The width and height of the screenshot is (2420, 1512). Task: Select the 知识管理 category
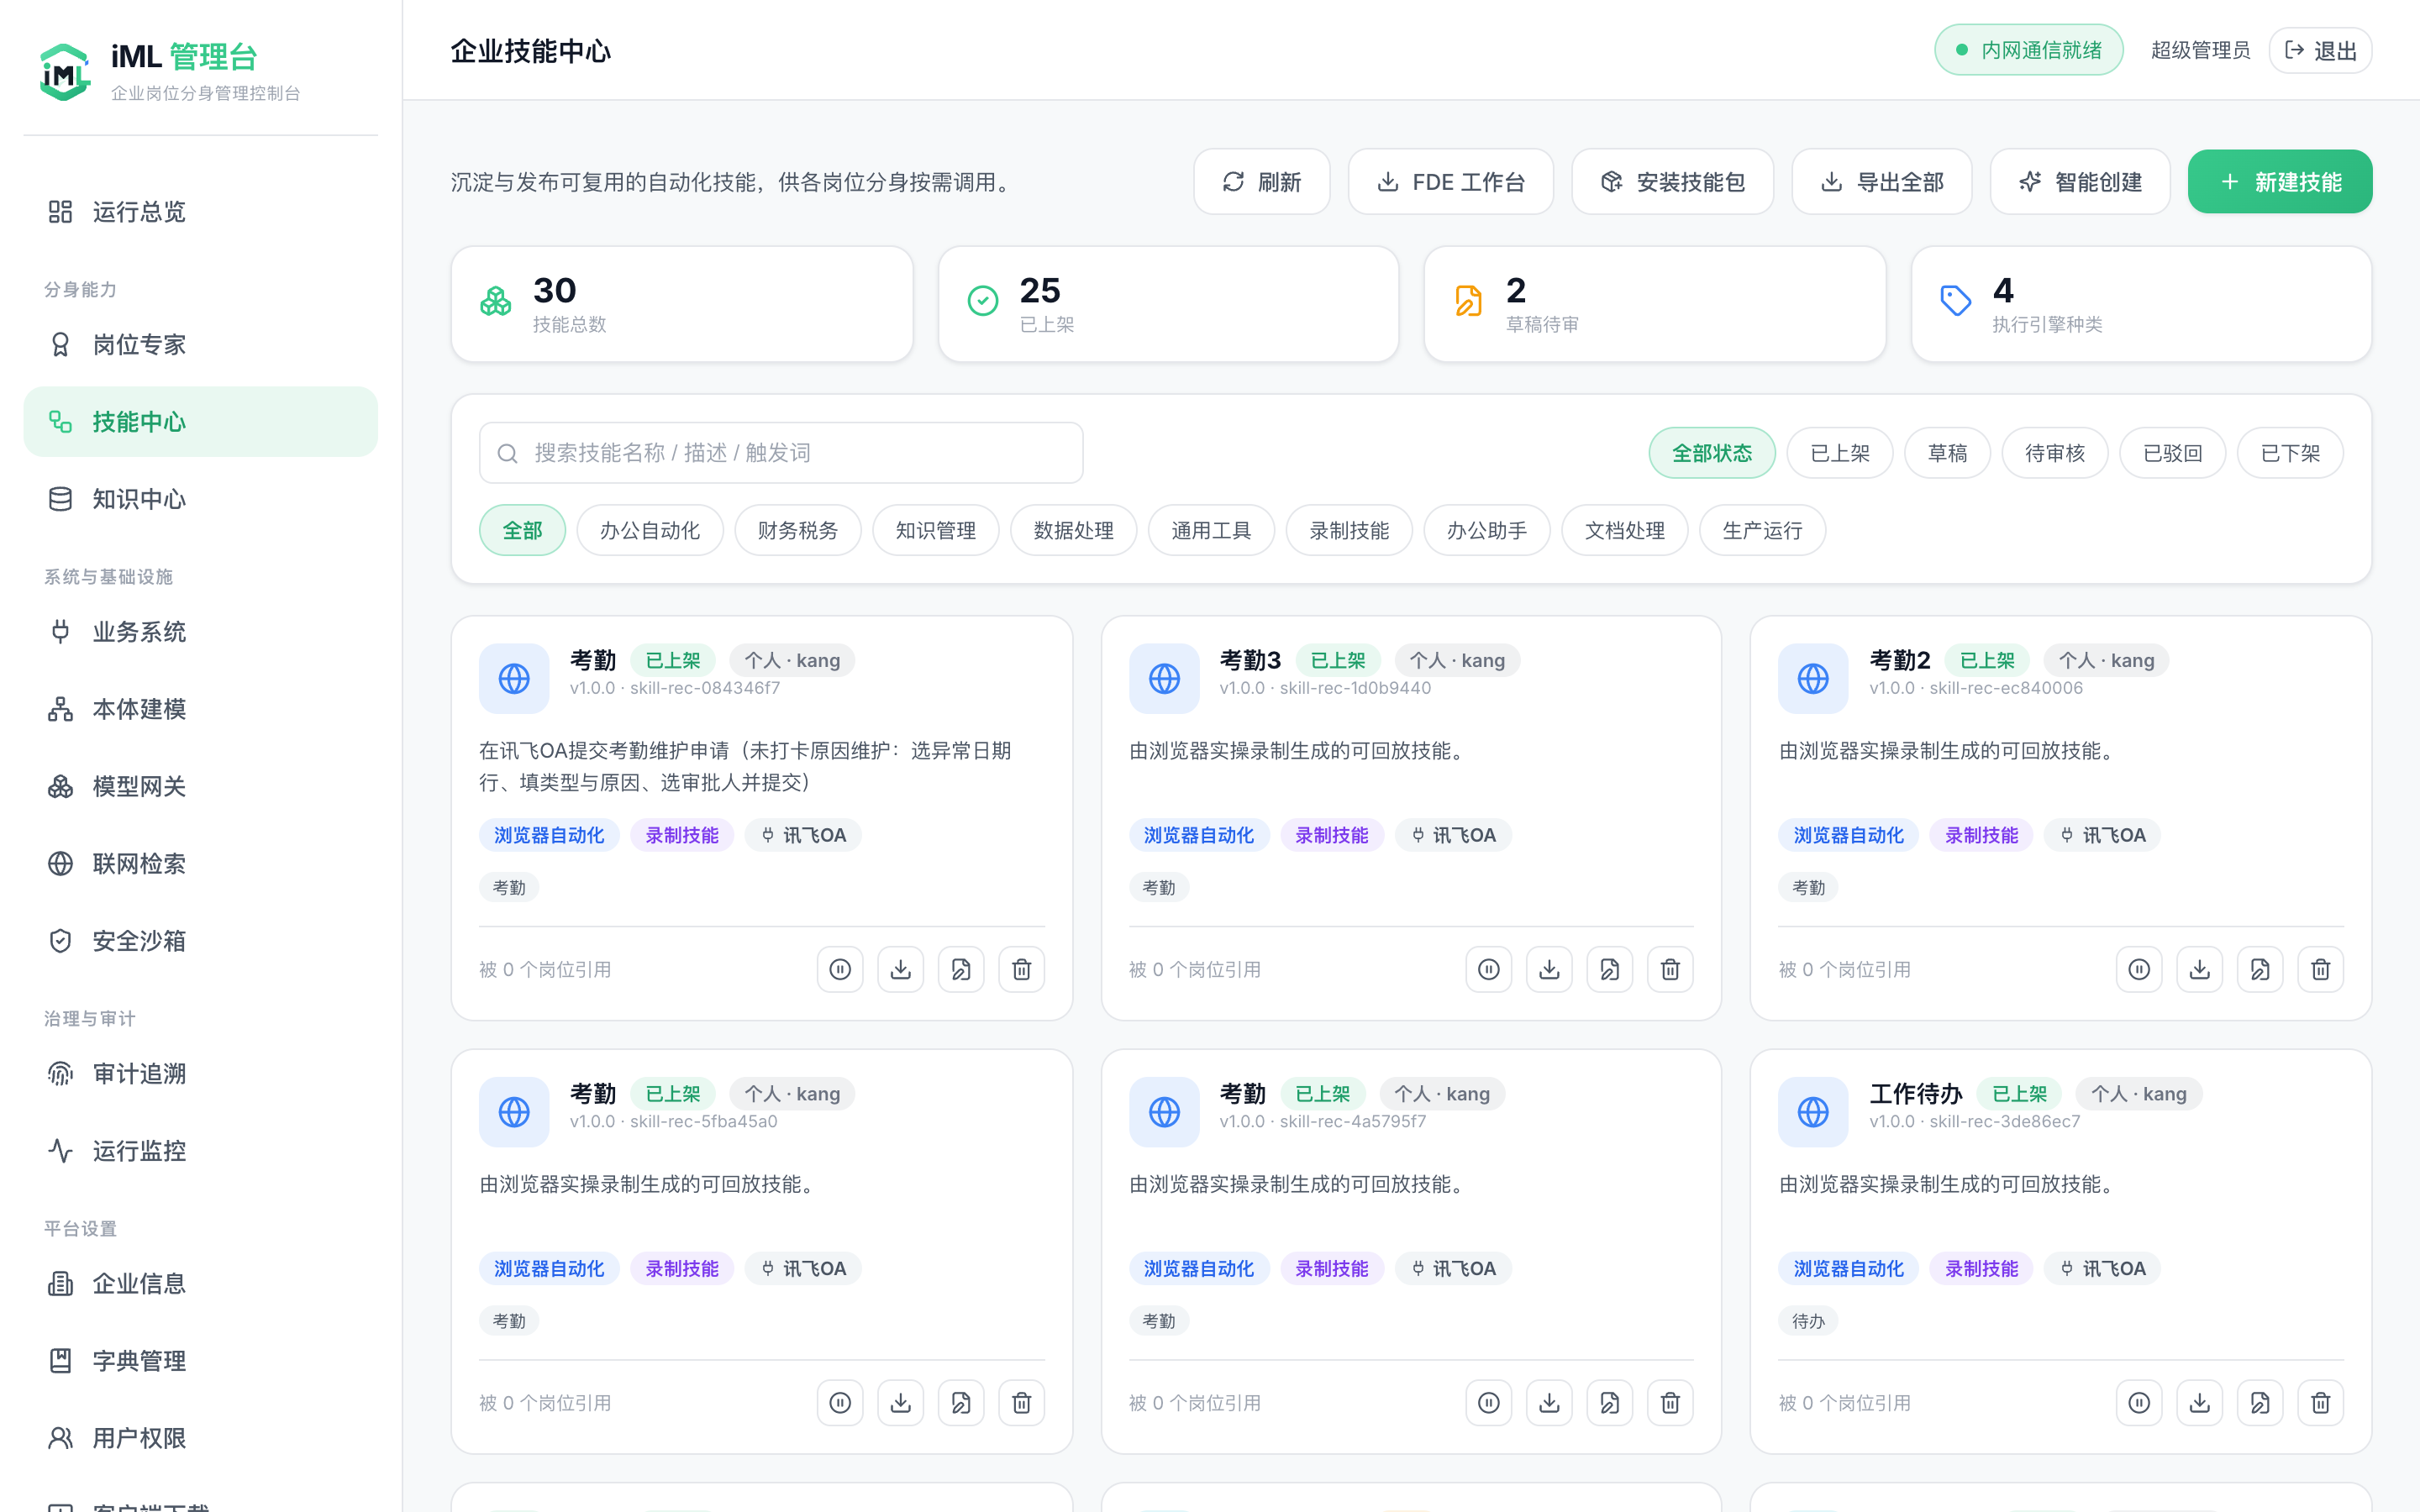click(936, 530)
